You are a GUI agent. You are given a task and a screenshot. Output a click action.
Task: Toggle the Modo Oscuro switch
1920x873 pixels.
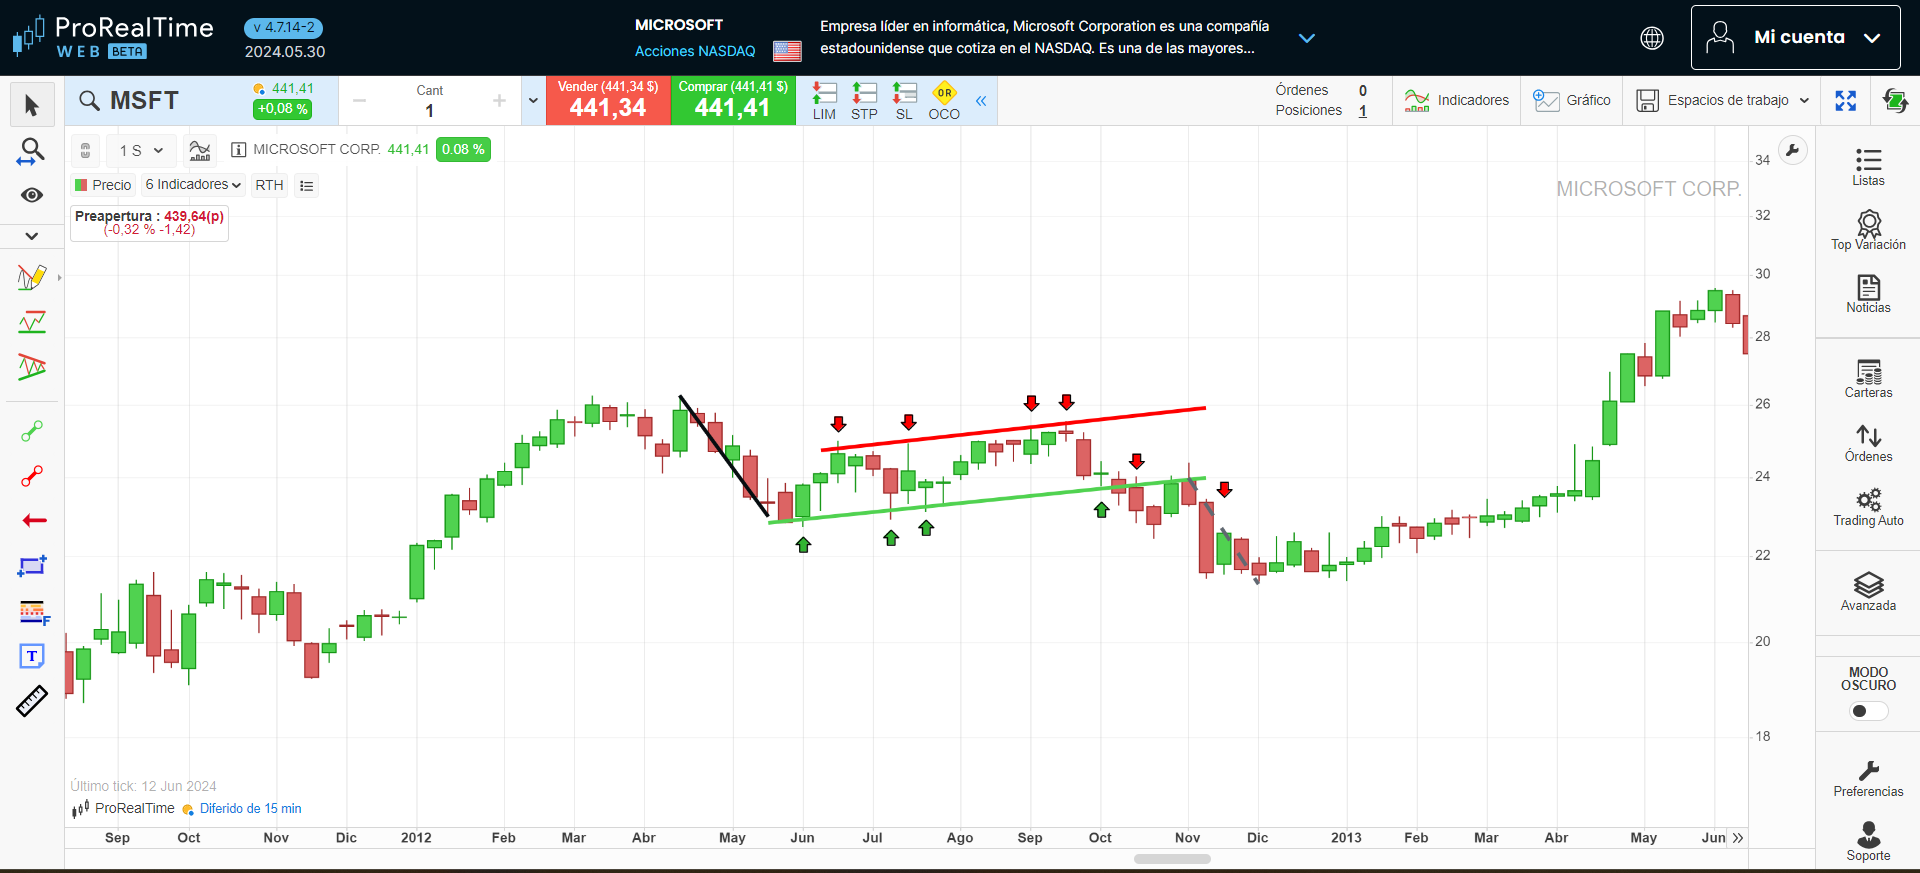click(1867, 711)
